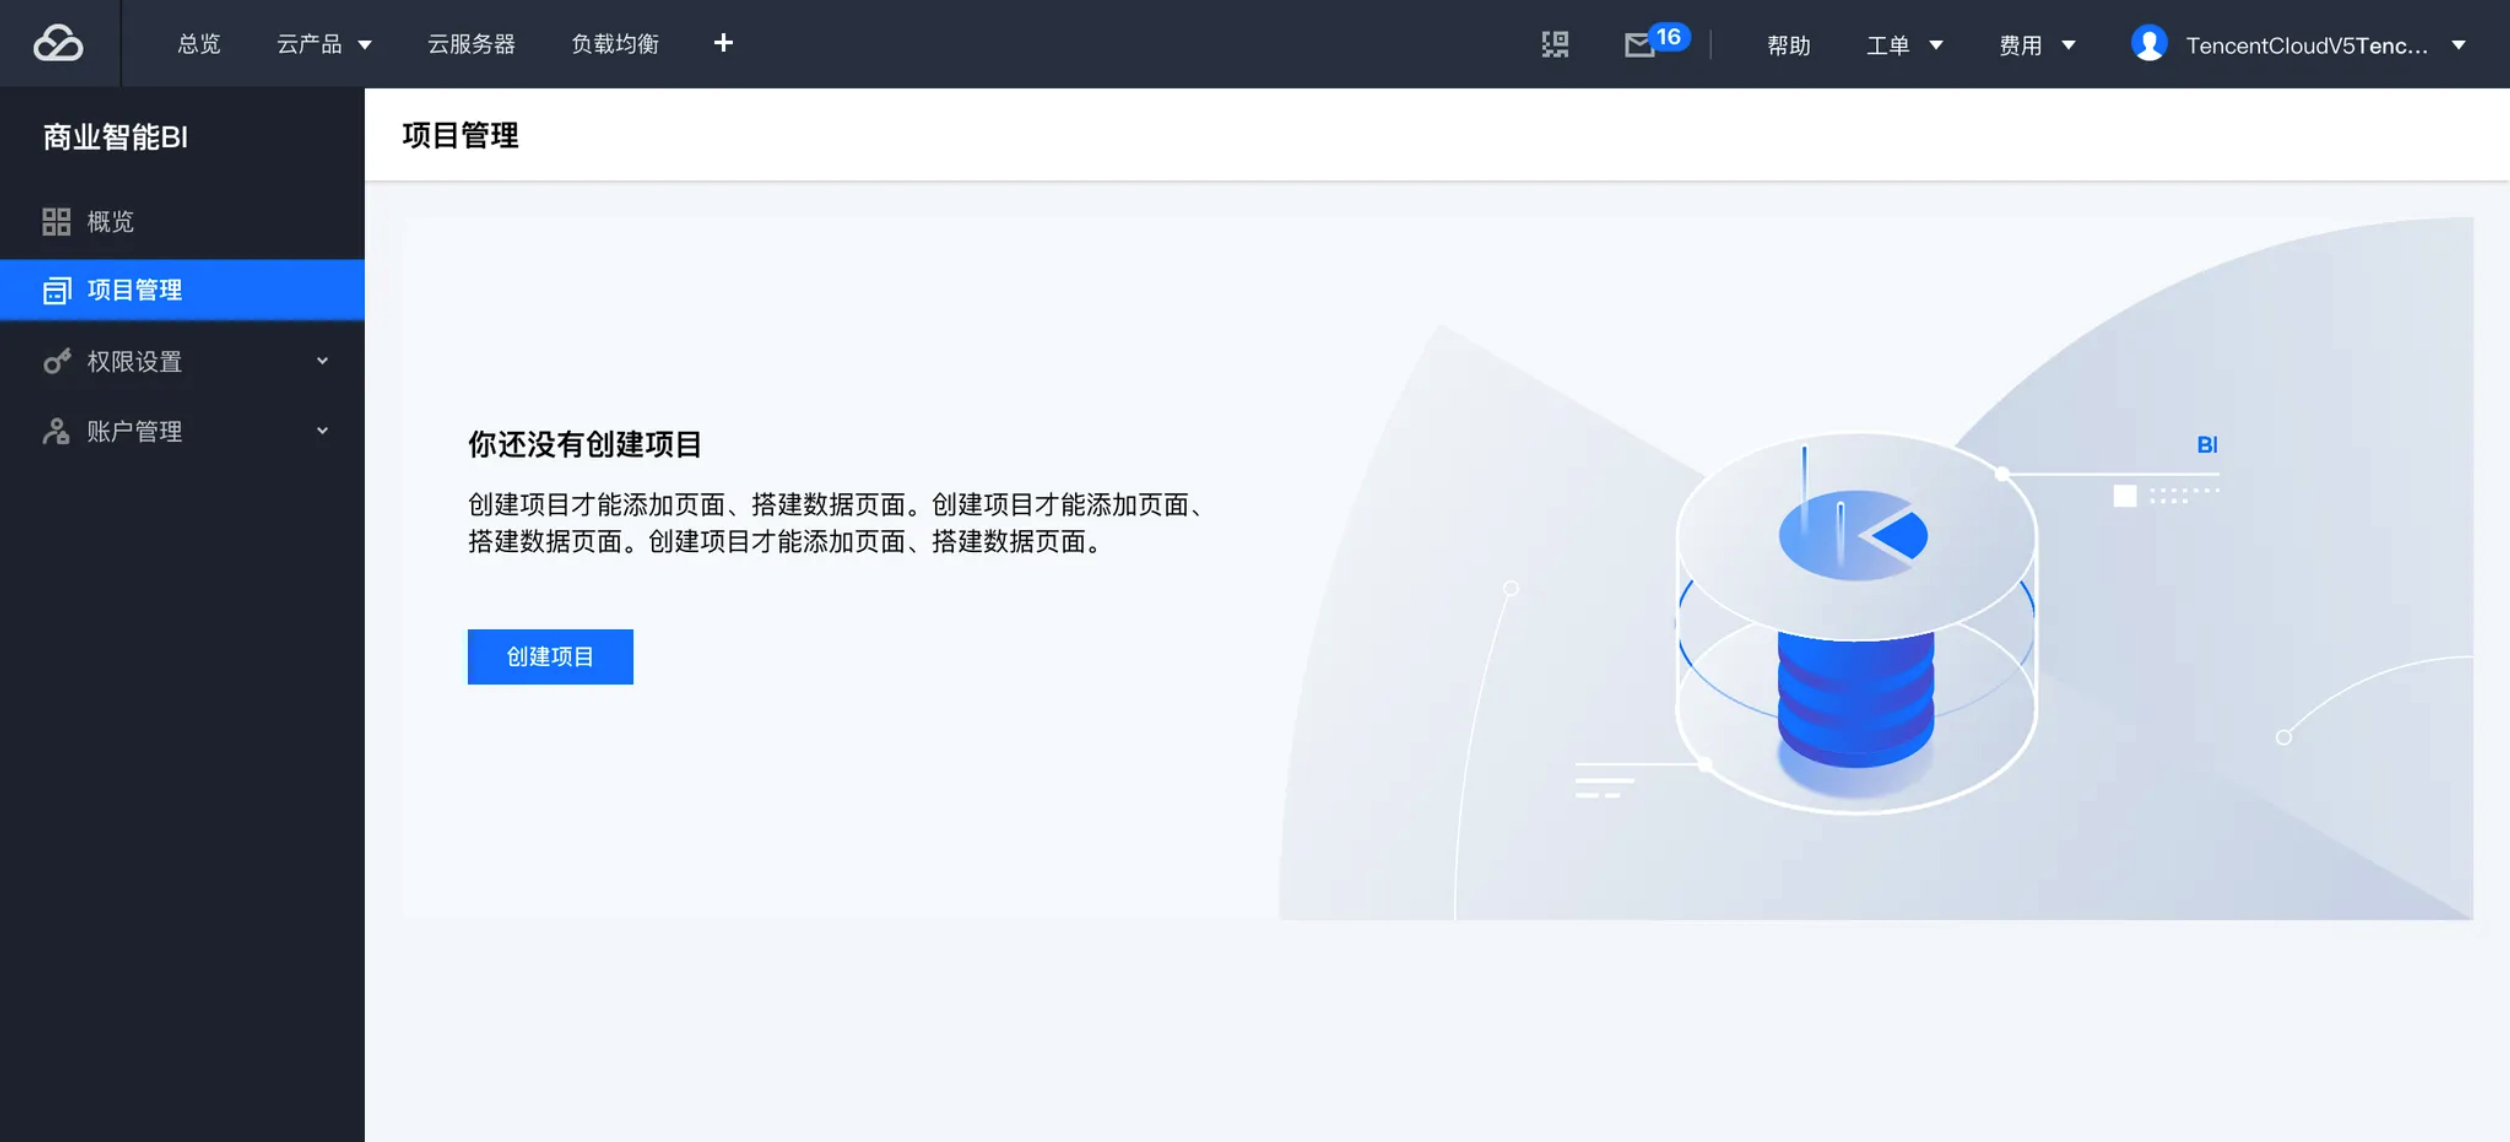Image resolution: width=2510 pixels, height=1142 pixels.
Task: Select 项目管理 in the sidebar
Action: (134, 290)
